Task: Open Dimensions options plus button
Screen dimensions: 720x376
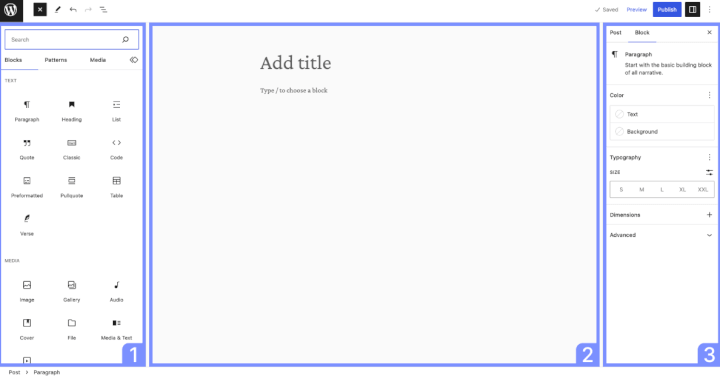Action: (x=709, y=215)
